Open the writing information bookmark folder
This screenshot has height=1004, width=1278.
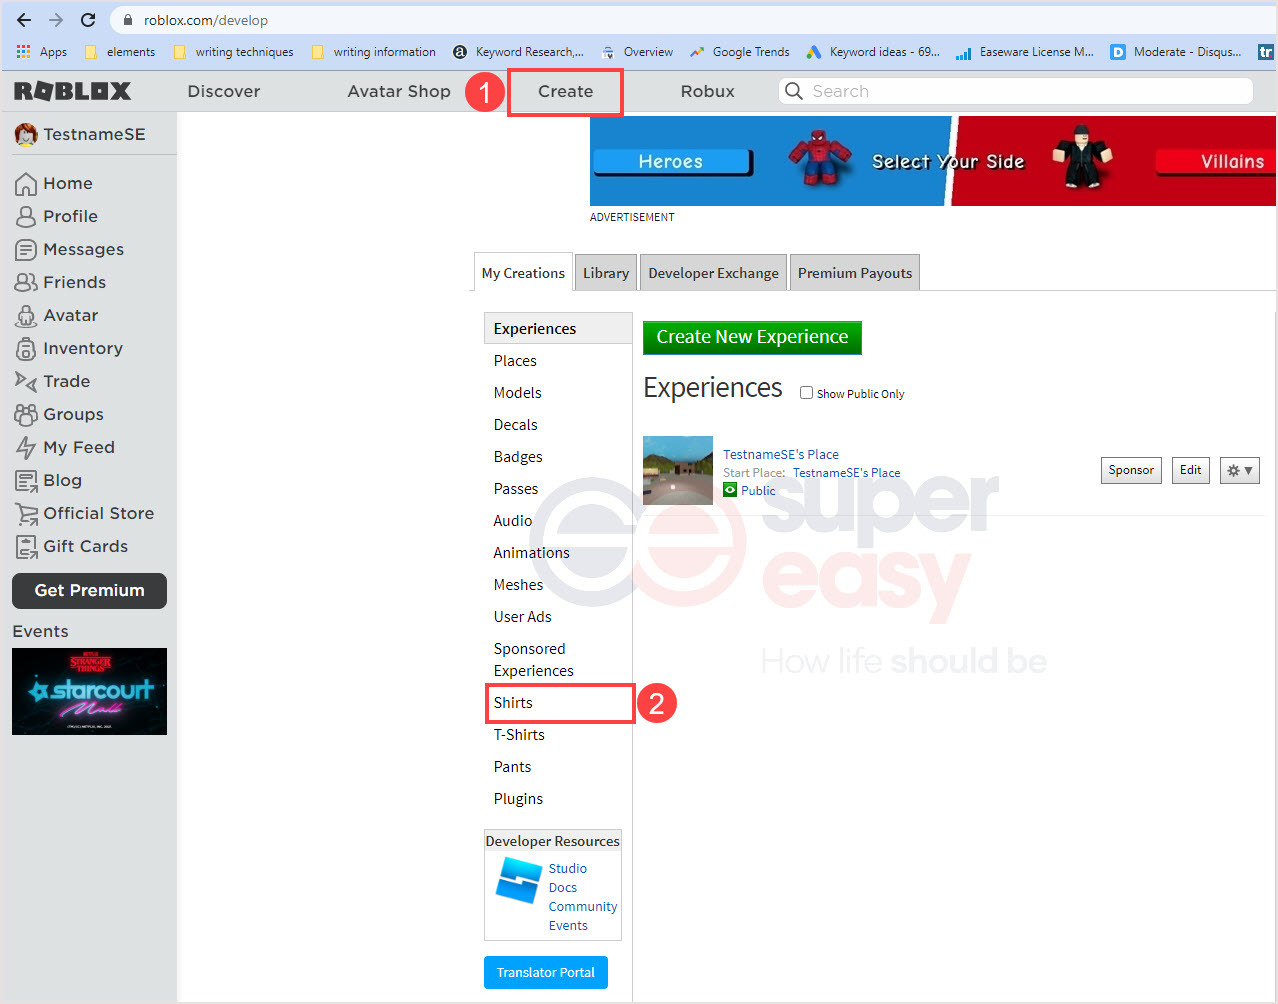tap(373, 51)
